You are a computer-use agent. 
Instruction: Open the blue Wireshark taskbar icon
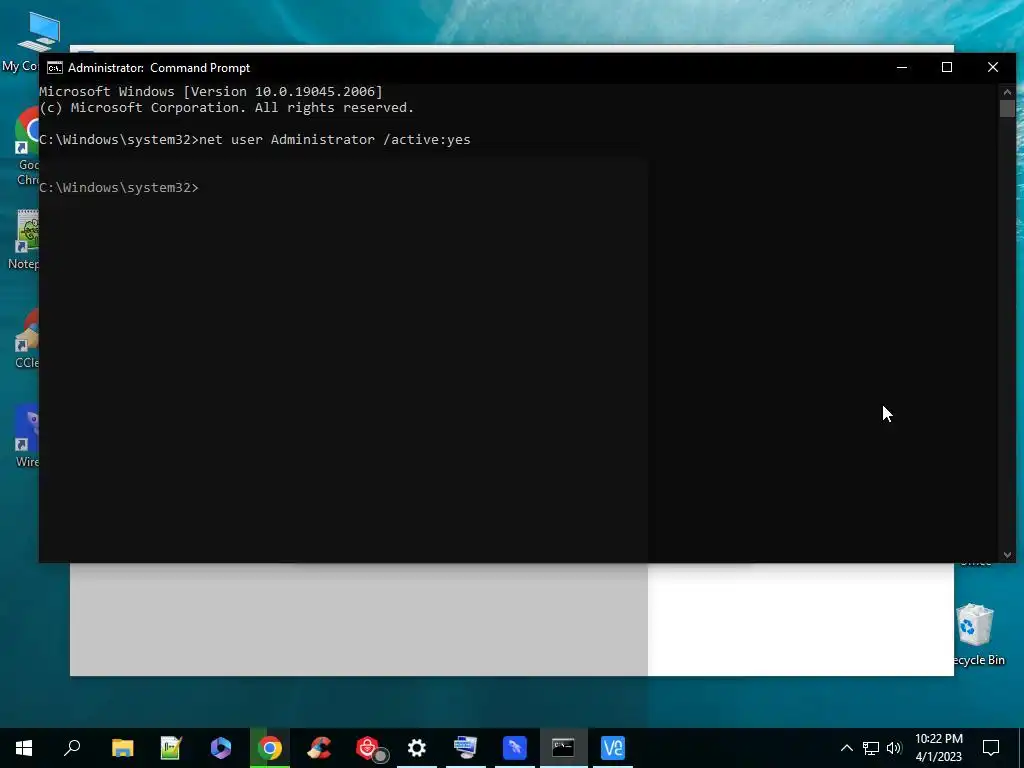point(515,748)
